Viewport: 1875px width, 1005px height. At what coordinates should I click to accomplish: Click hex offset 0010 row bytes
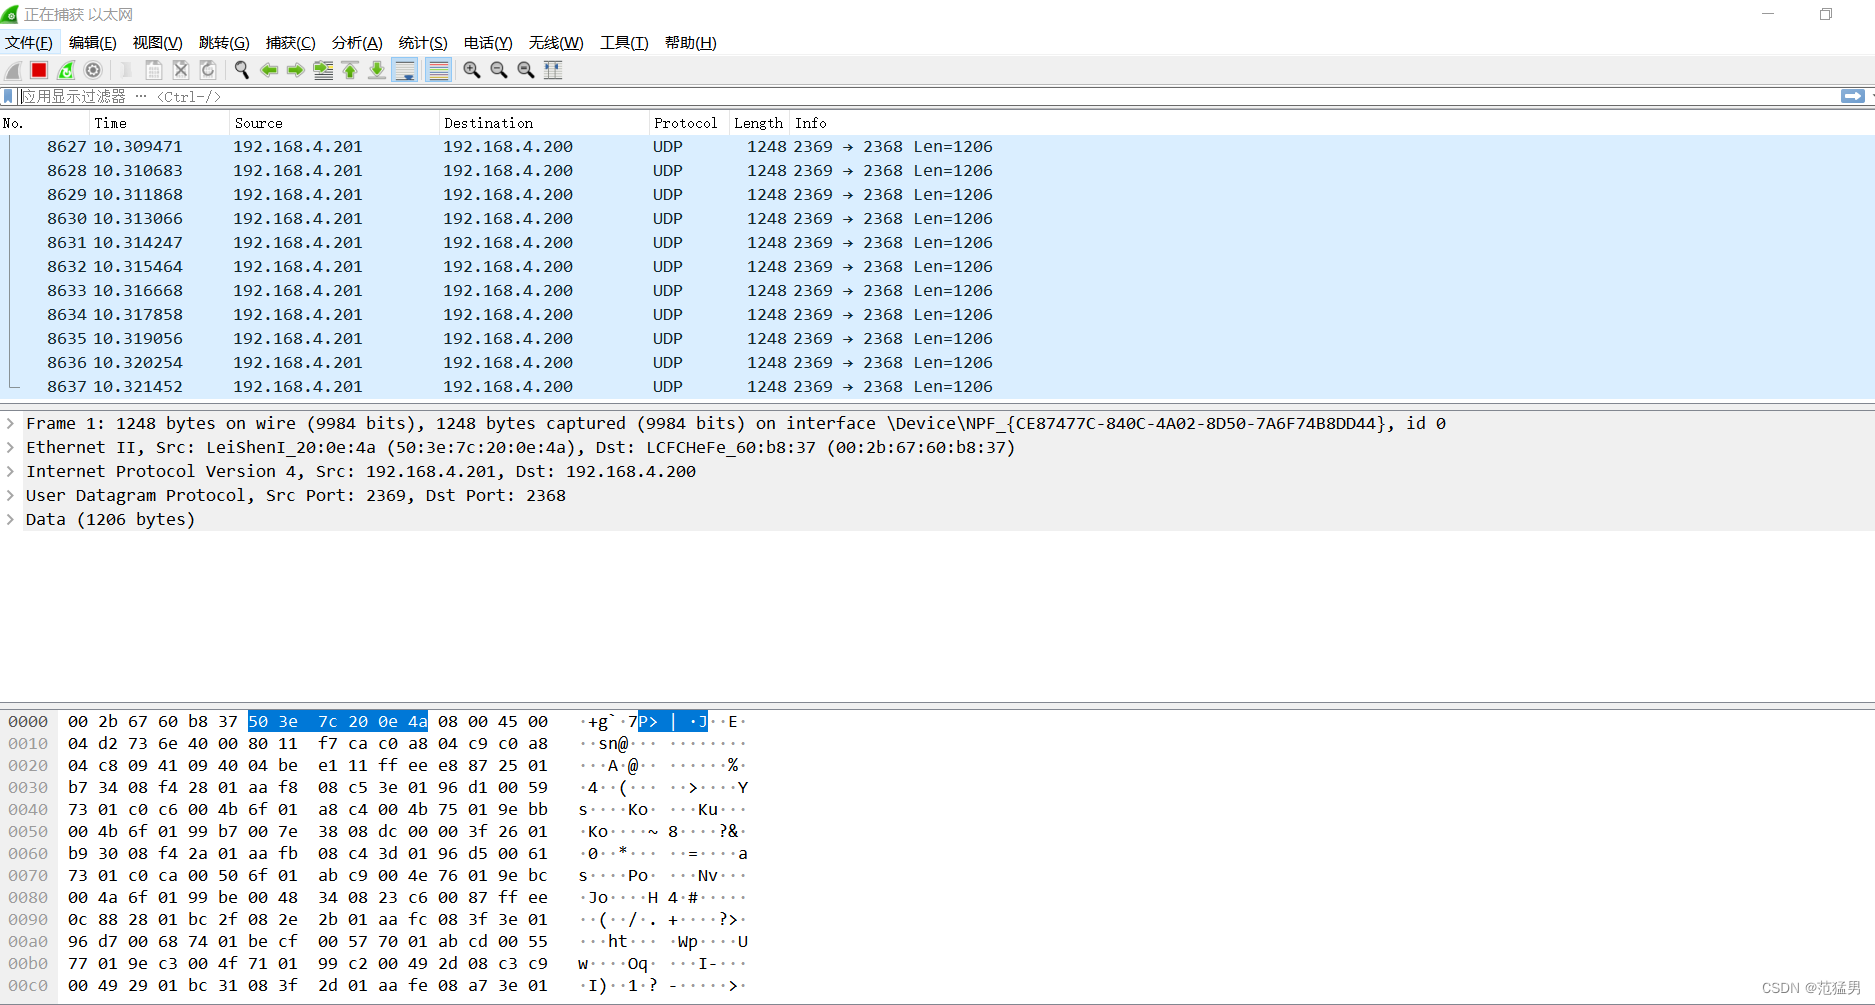(x=308, y=744)
